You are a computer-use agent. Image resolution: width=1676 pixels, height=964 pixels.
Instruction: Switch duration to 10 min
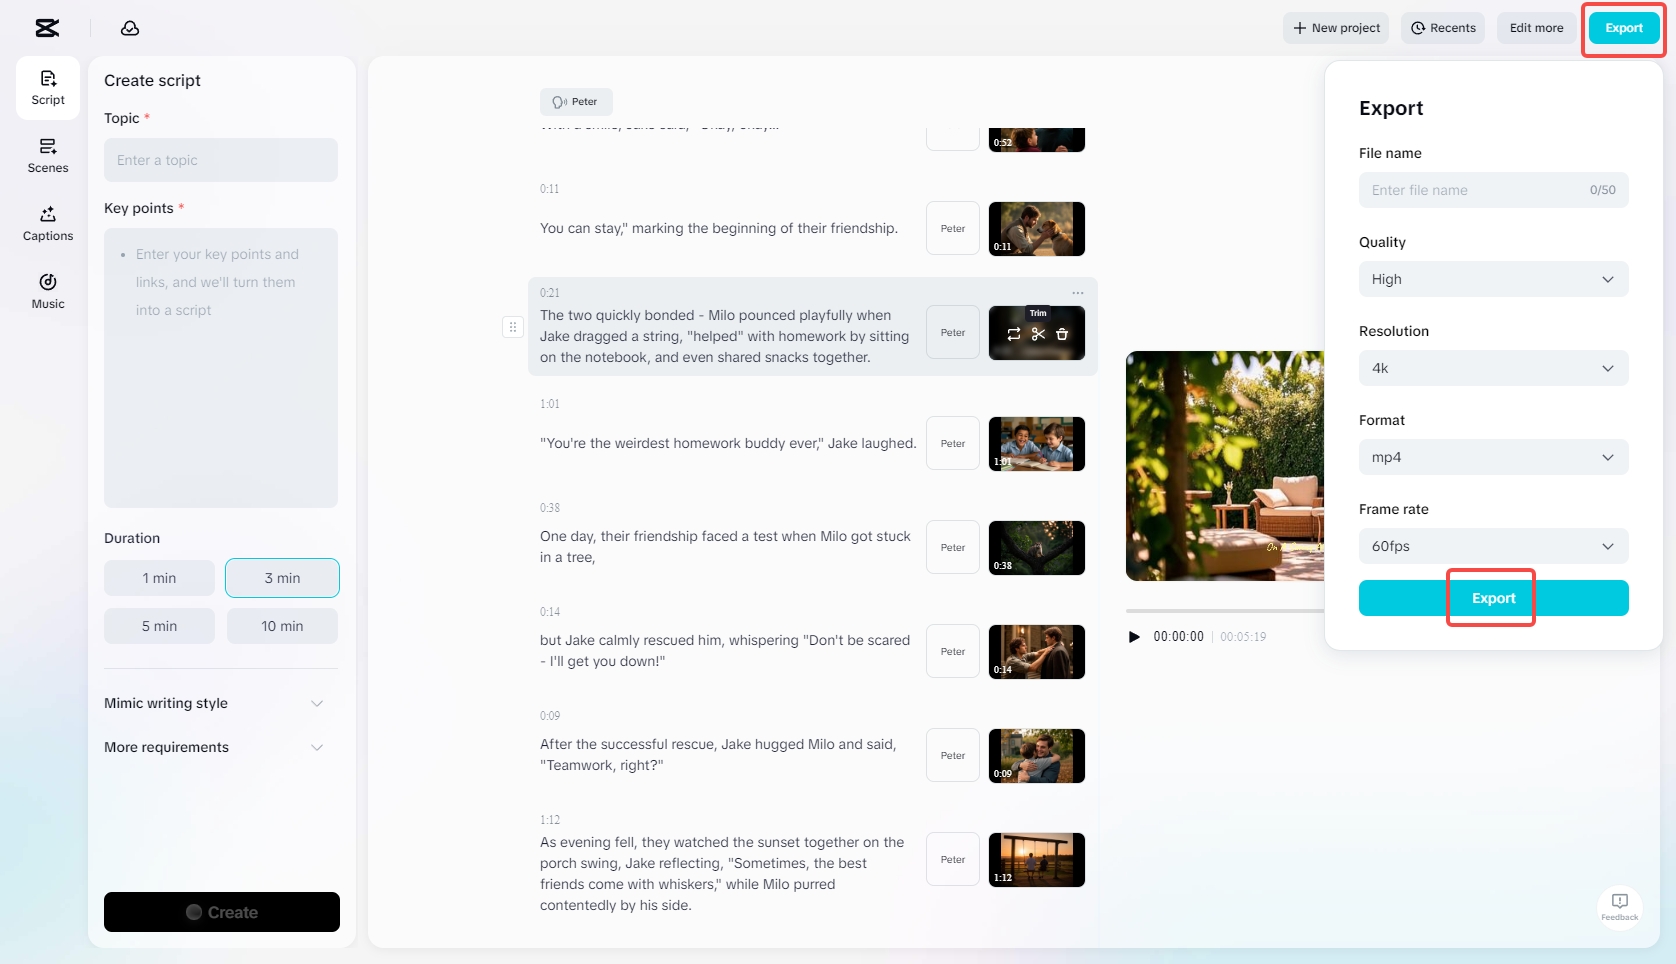tap(282, 625)
